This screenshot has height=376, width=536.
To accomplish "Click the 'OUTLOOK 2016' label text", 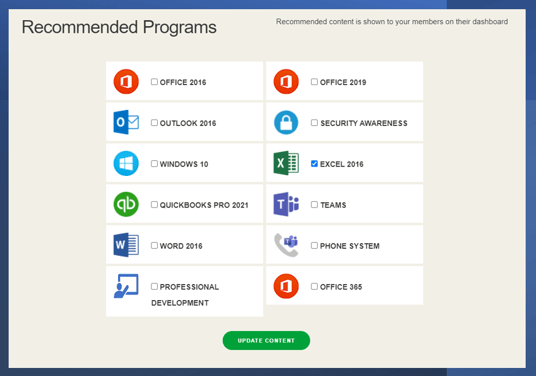I will click(188, 123).
